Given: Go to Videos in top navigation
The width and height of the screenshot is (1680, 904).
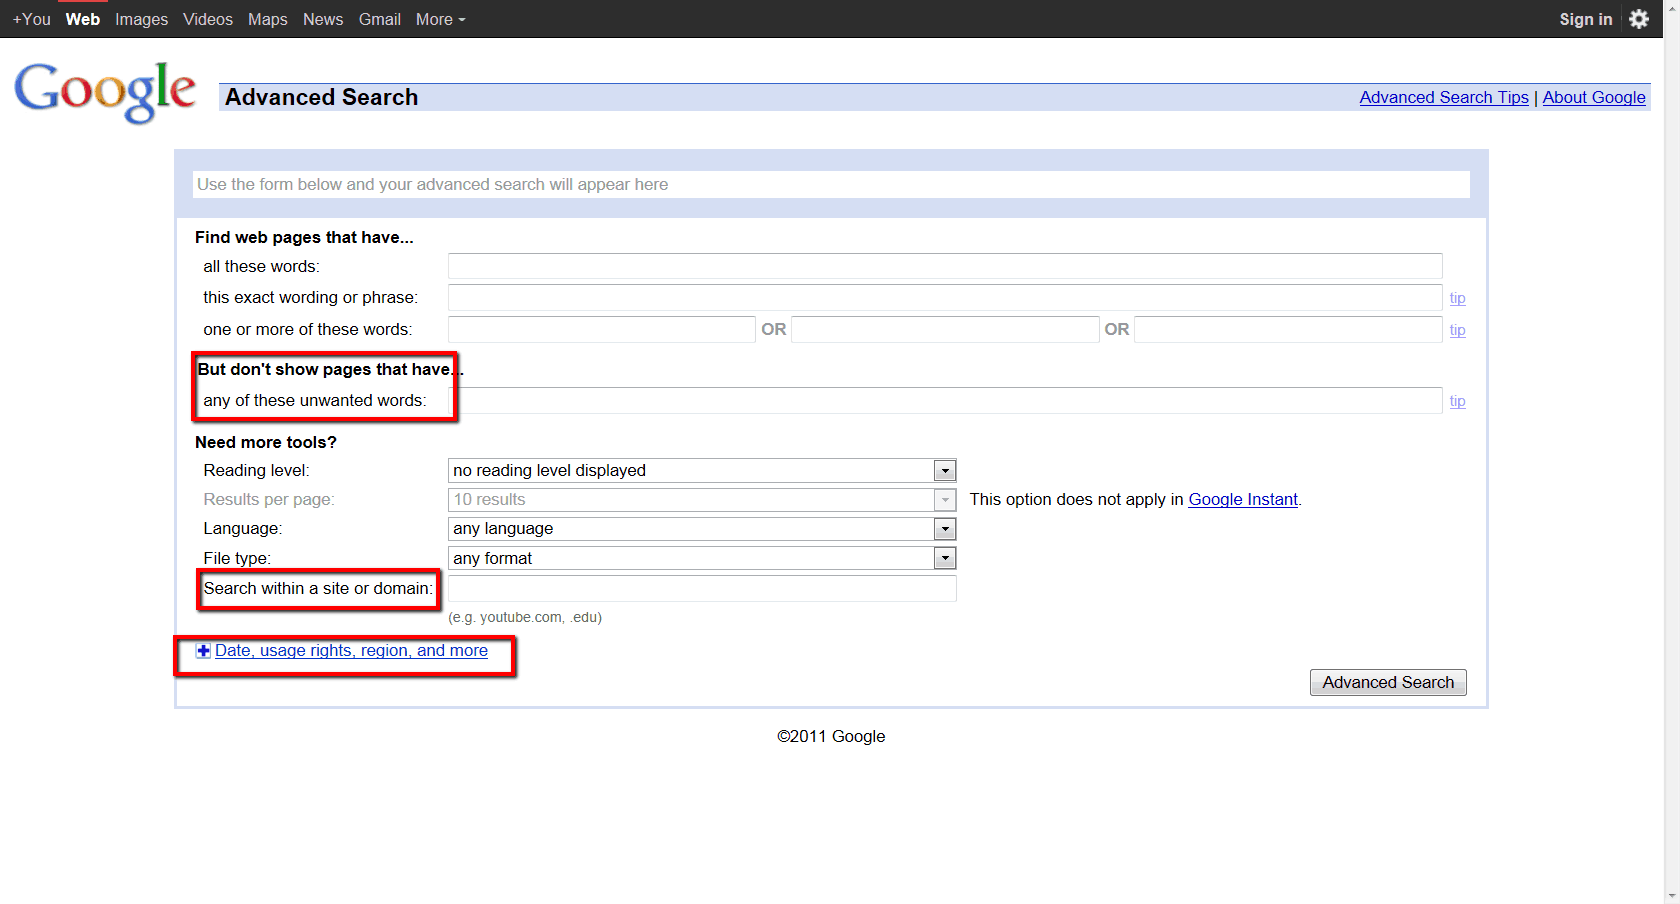Looking at the screenshot, I should click(208, 19).
